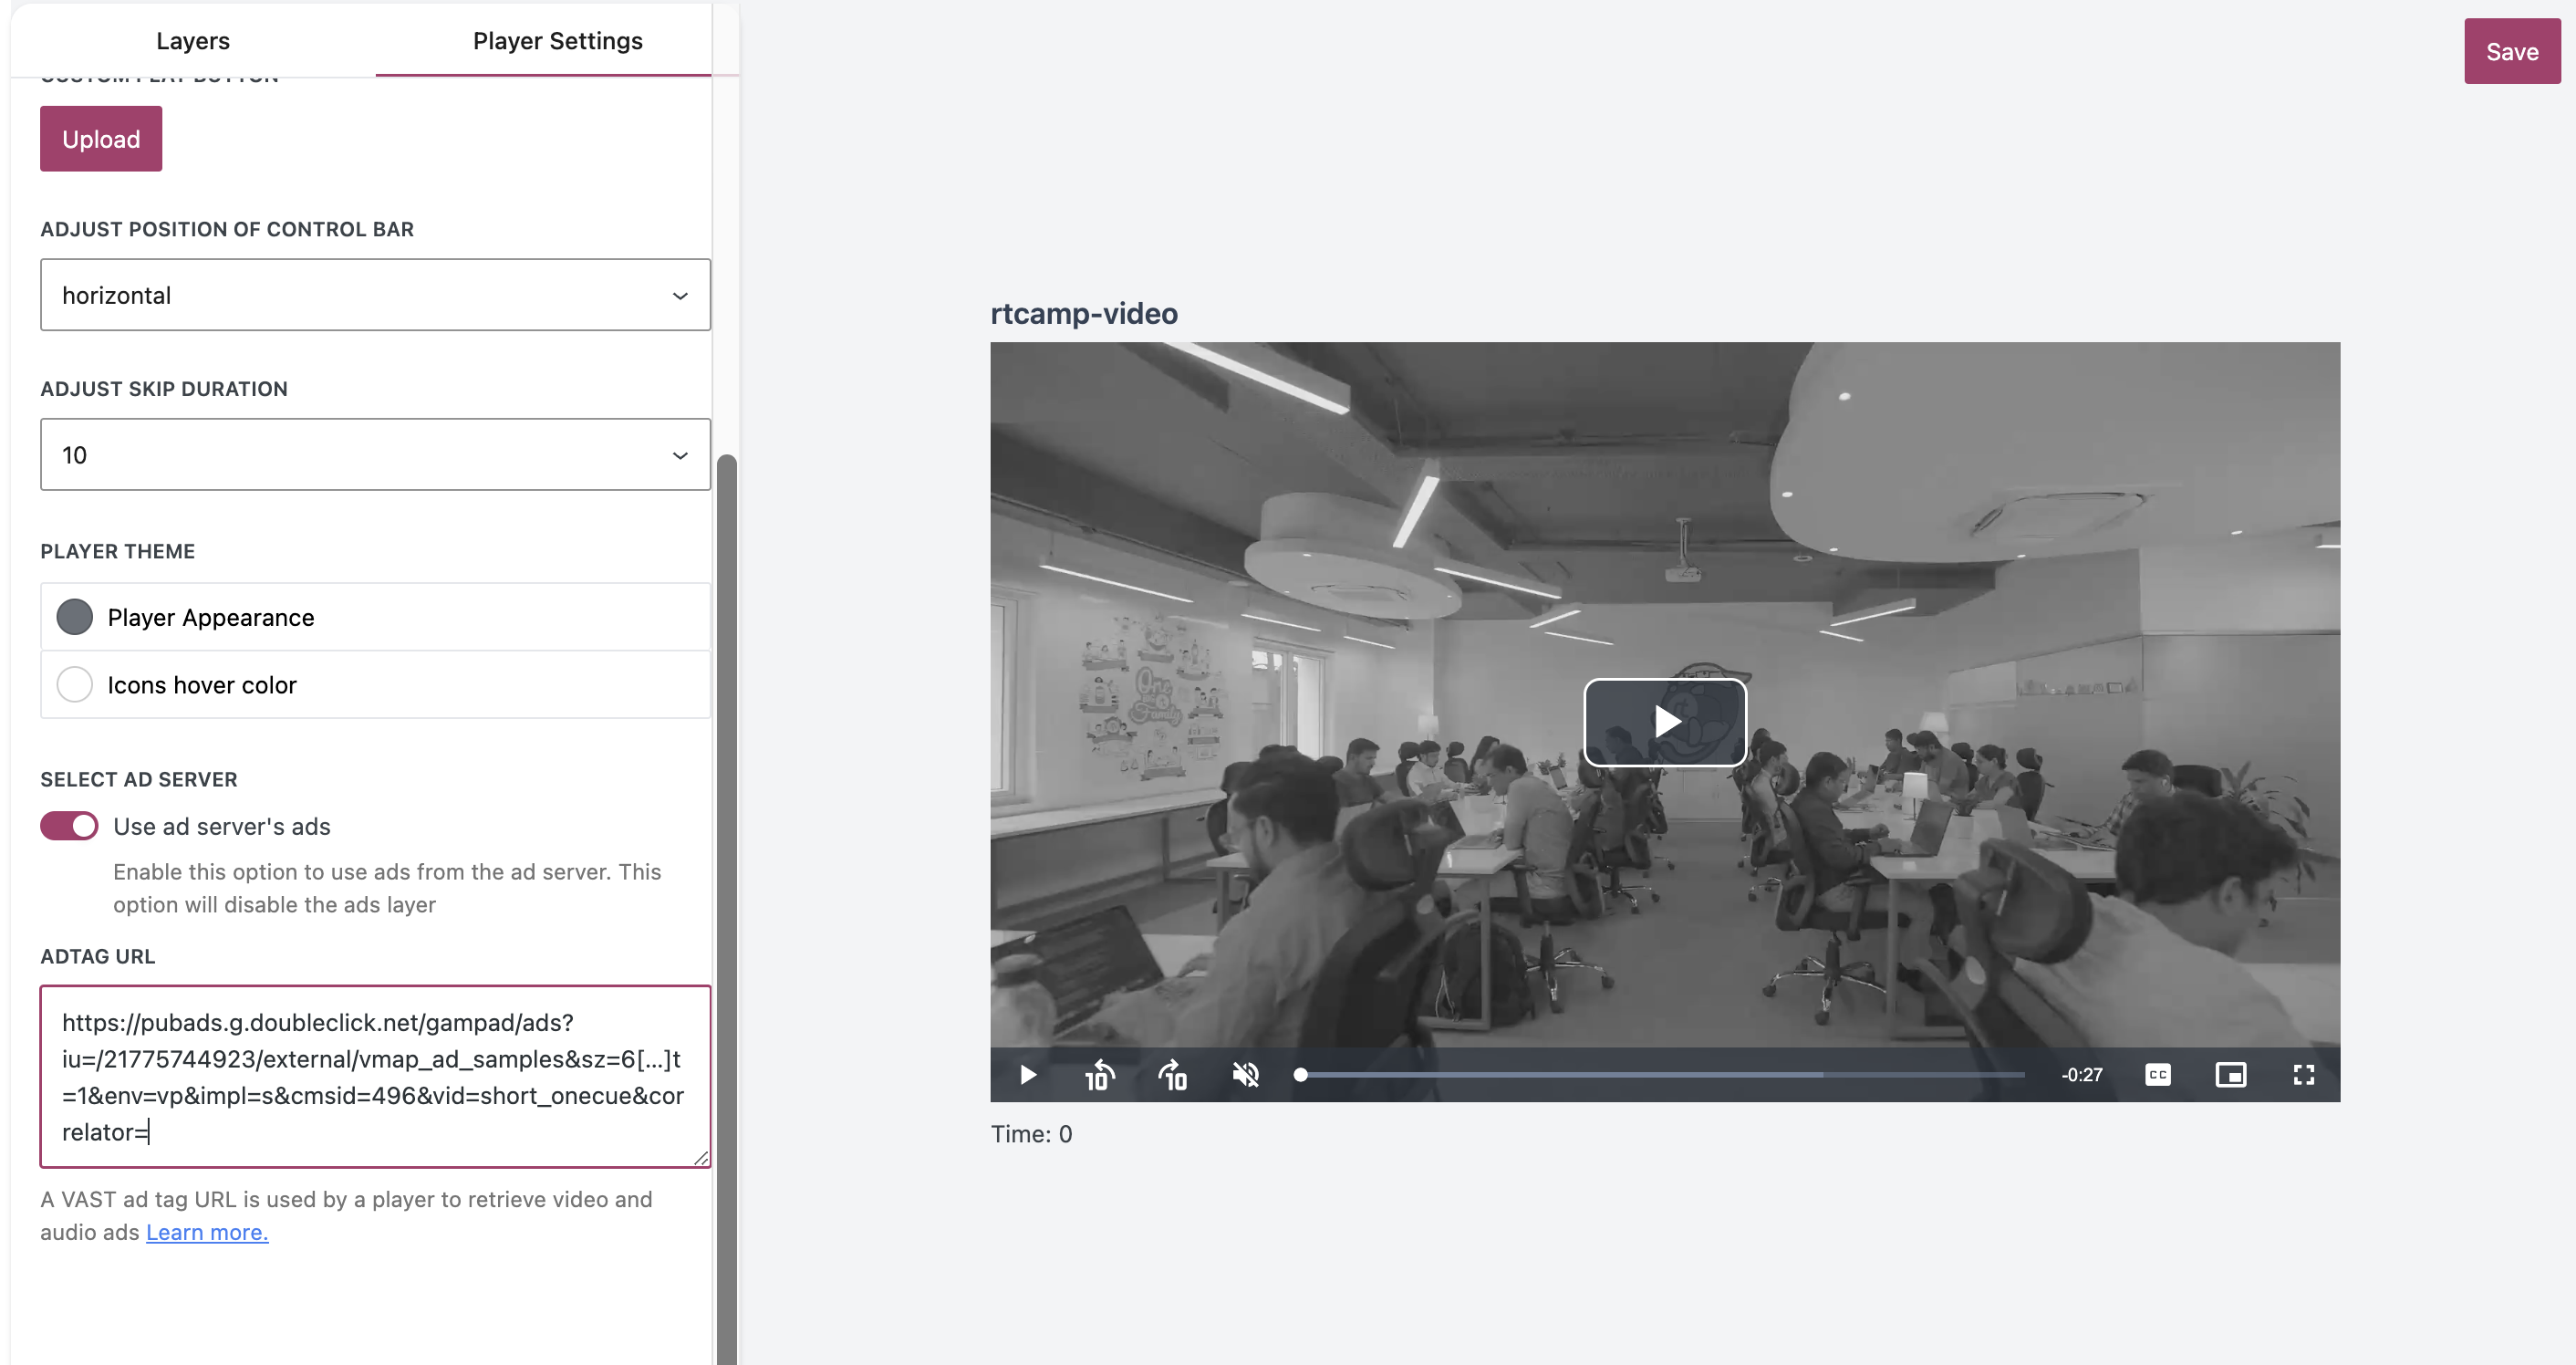Image resolution: width=2576 pixels, height=1365 pixels.
Task: Activate picture-in-picture mode
Action: click(2231, 1074)
